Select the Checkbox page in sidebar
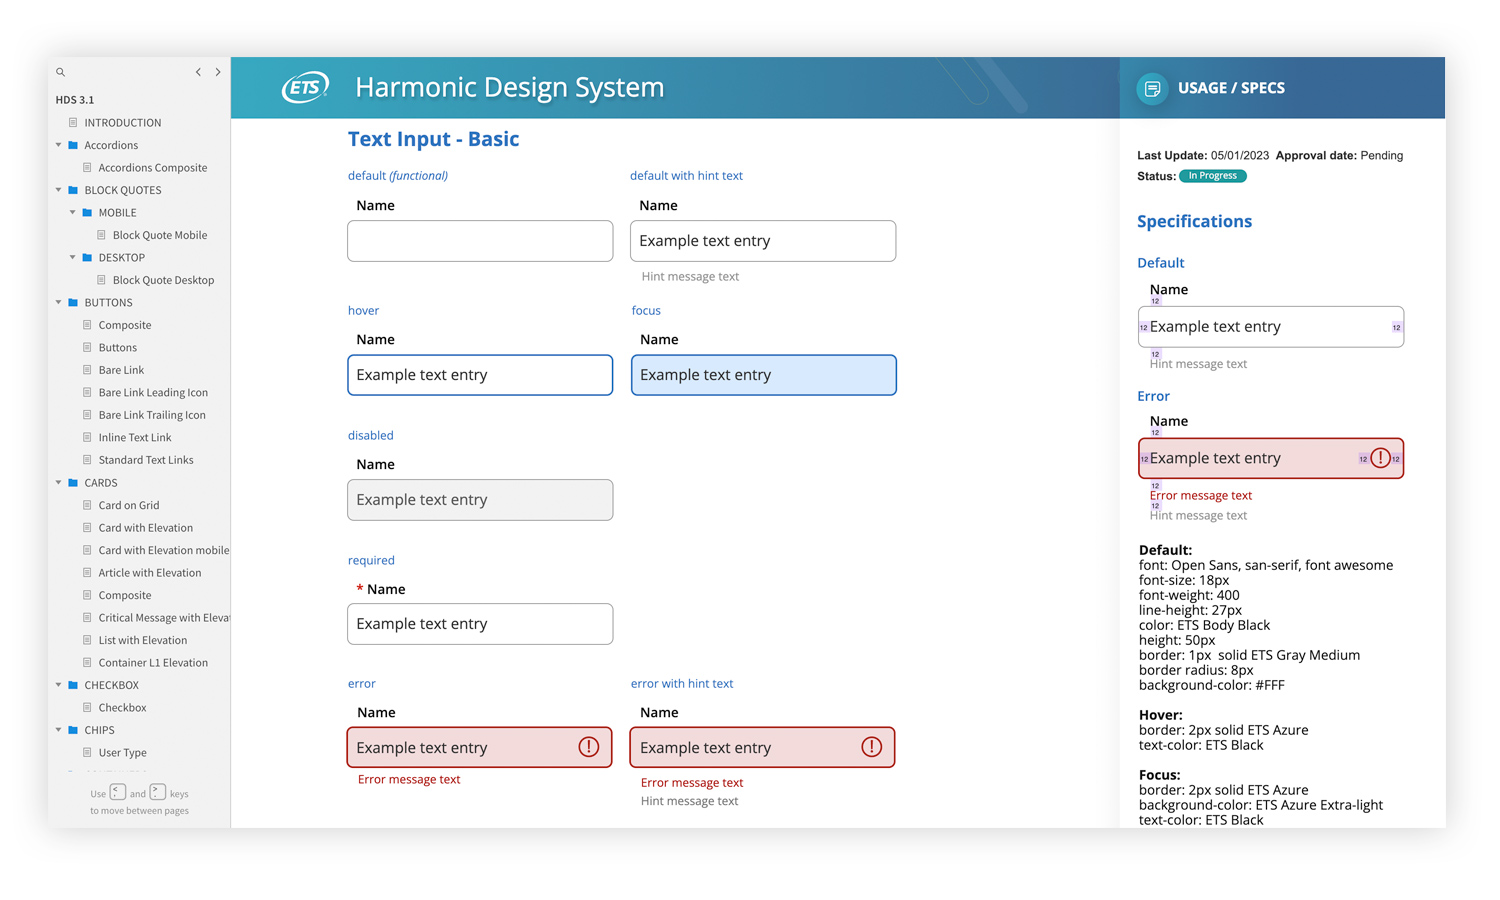Image resolution: width=1500 pixels, height=900 pixels. [122, 708]
